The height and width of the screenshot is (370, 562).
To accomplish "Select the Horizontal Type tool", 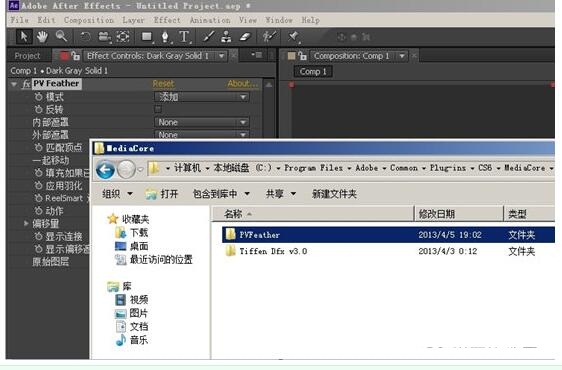I will (x=184, y=37).
